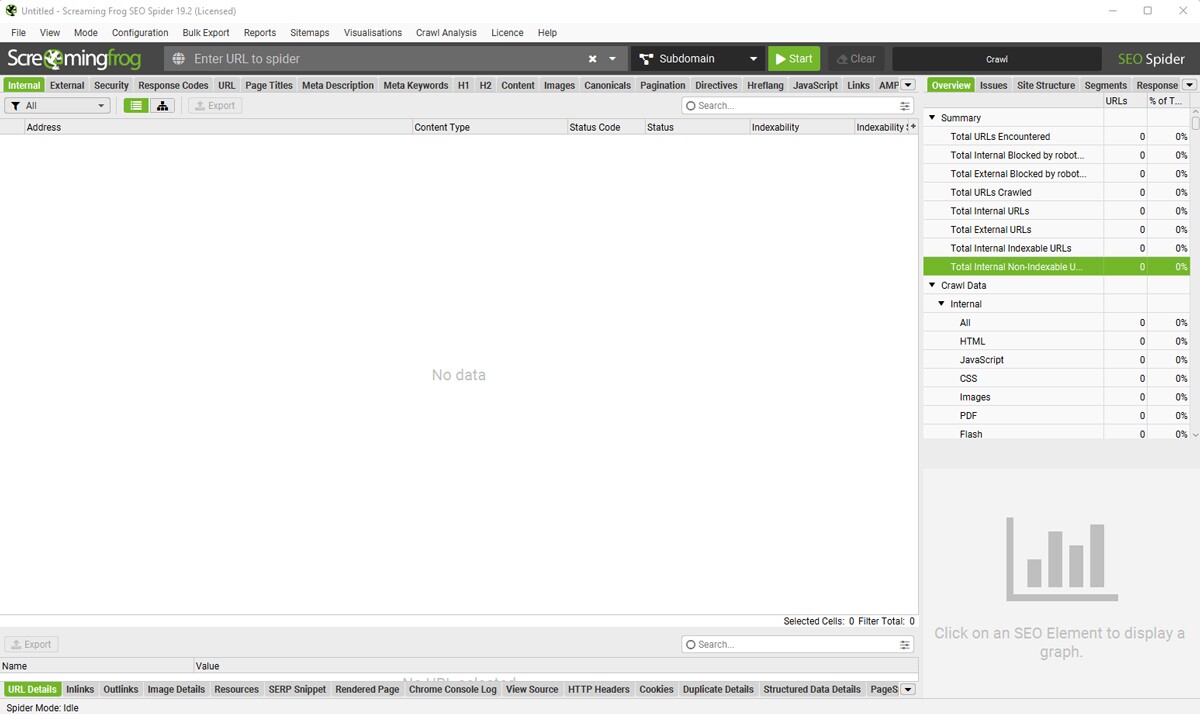Open the All filter dropdown
The image size is (1200, 714).
coord(57,106)
